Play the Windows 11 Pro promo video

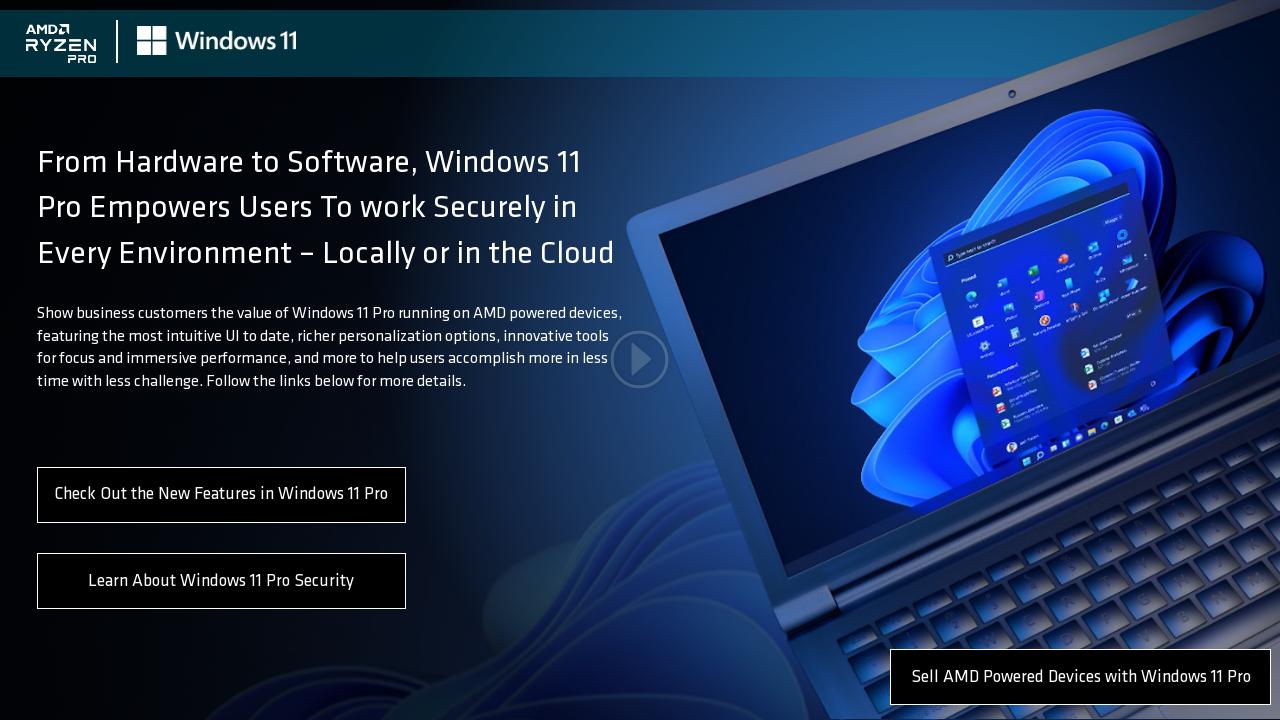(x=640, y=359)
